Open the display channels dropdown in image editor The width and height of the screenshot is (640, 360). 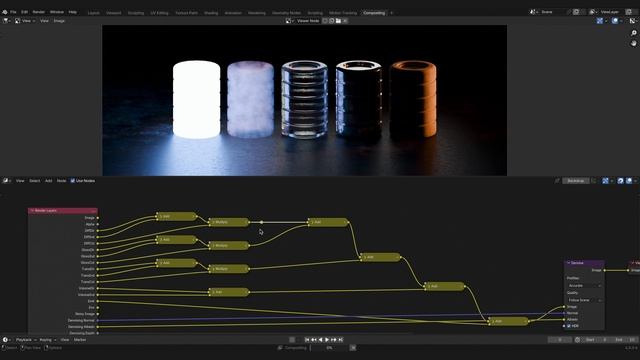pos(633,21)
